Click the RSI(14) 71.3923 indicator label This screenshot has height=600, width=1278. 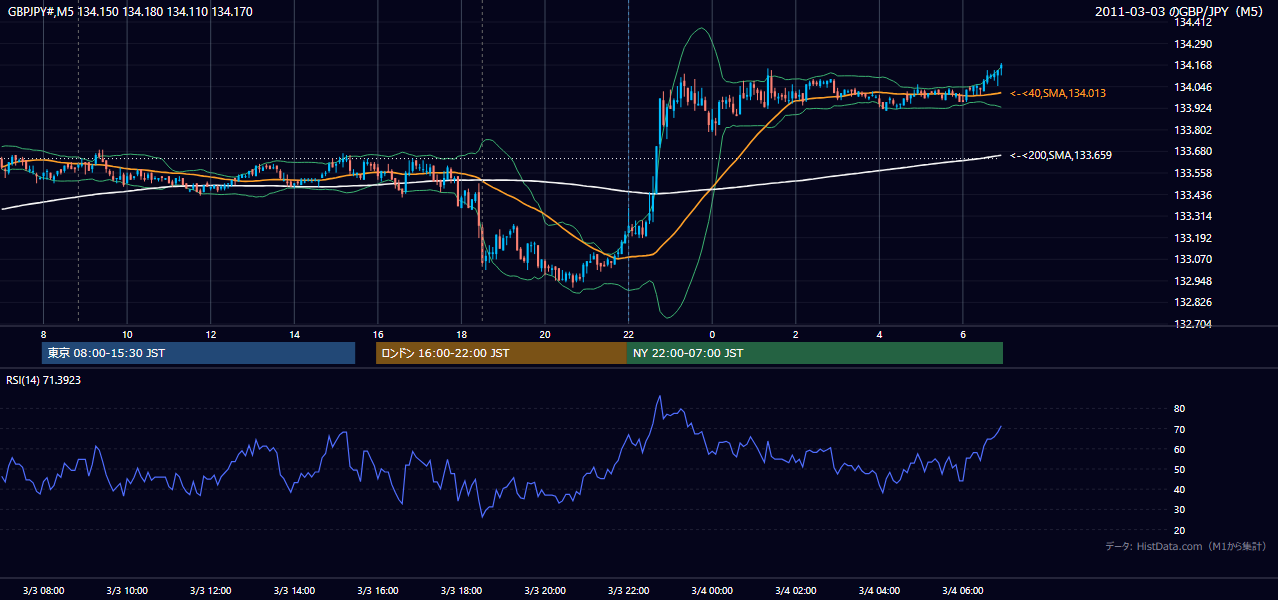[42, 381]
